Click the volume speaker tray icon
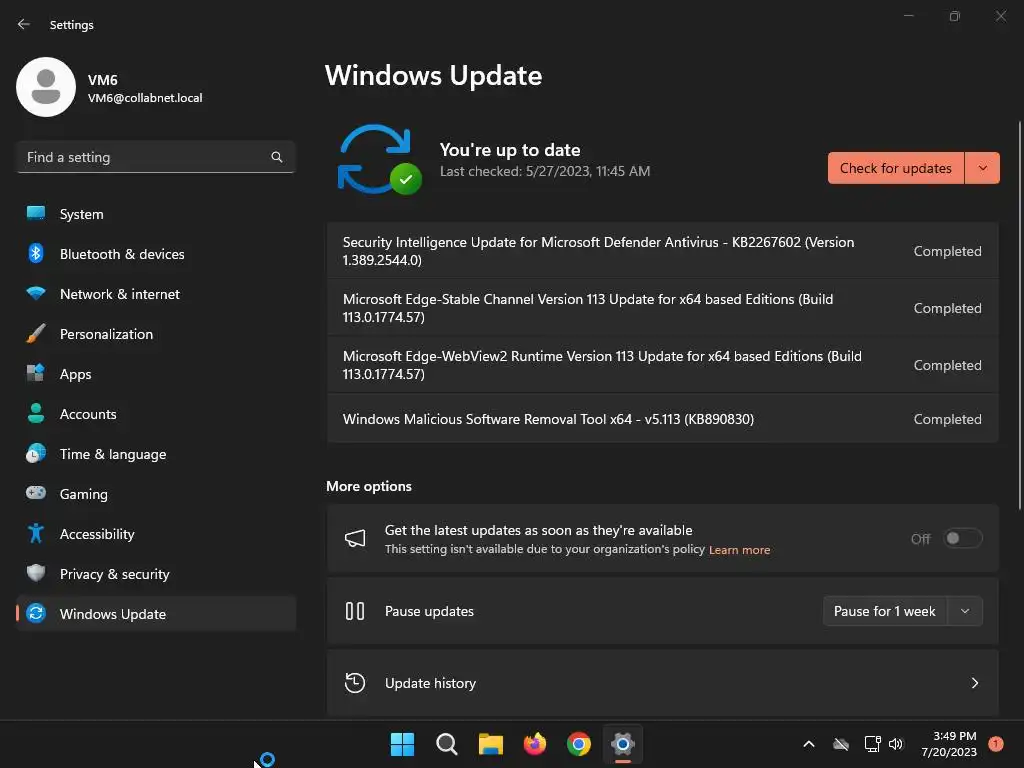This screenshot has width=1024, height=768. click(896, 744)
